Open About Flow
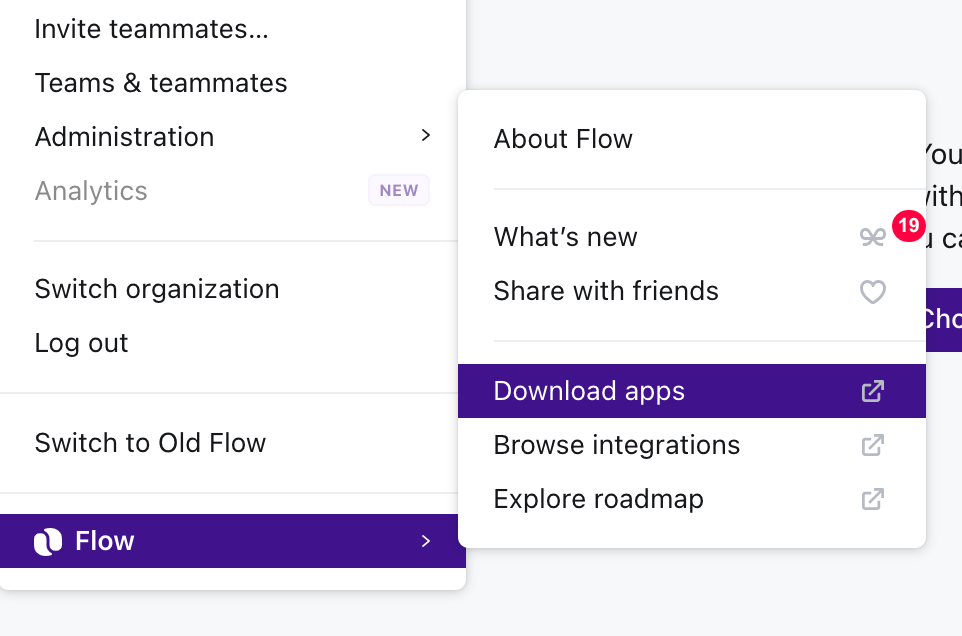This screenshot has width=962, height=636. pos(691,139)
